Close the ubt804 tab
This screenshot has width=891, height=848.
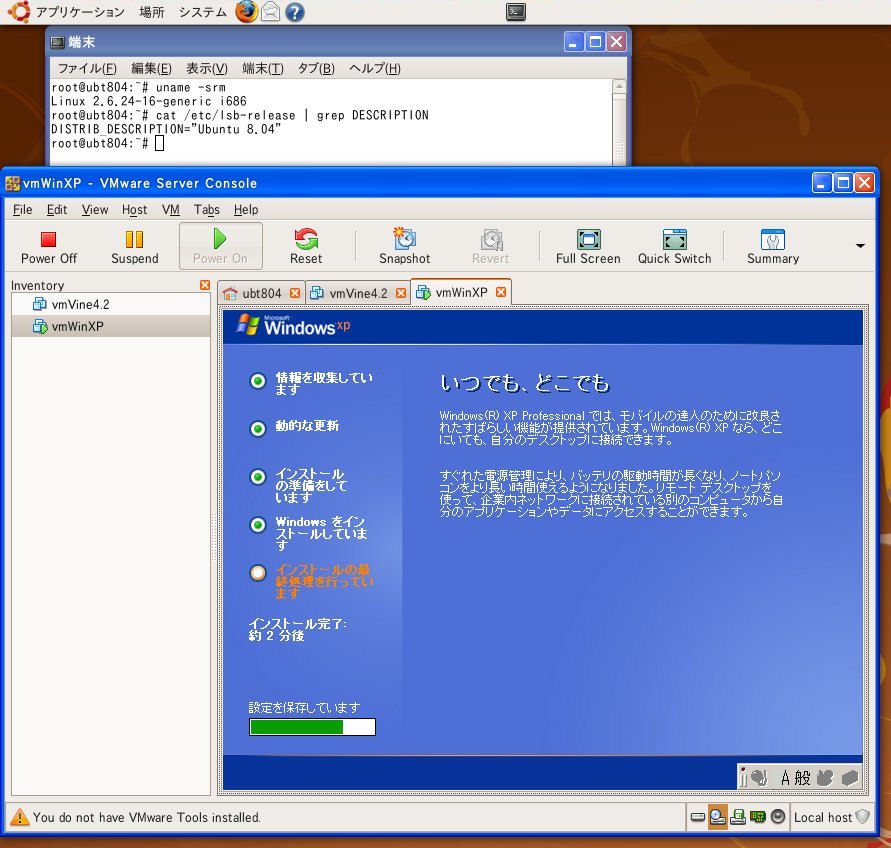coord(294,293)
